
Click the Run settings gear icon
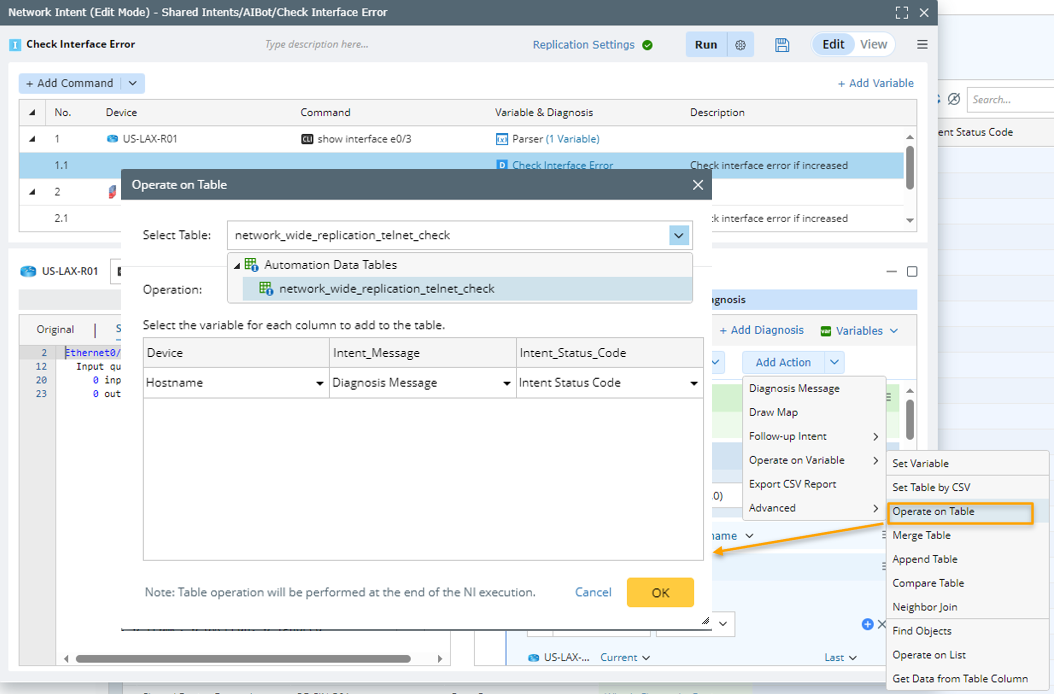740,45
